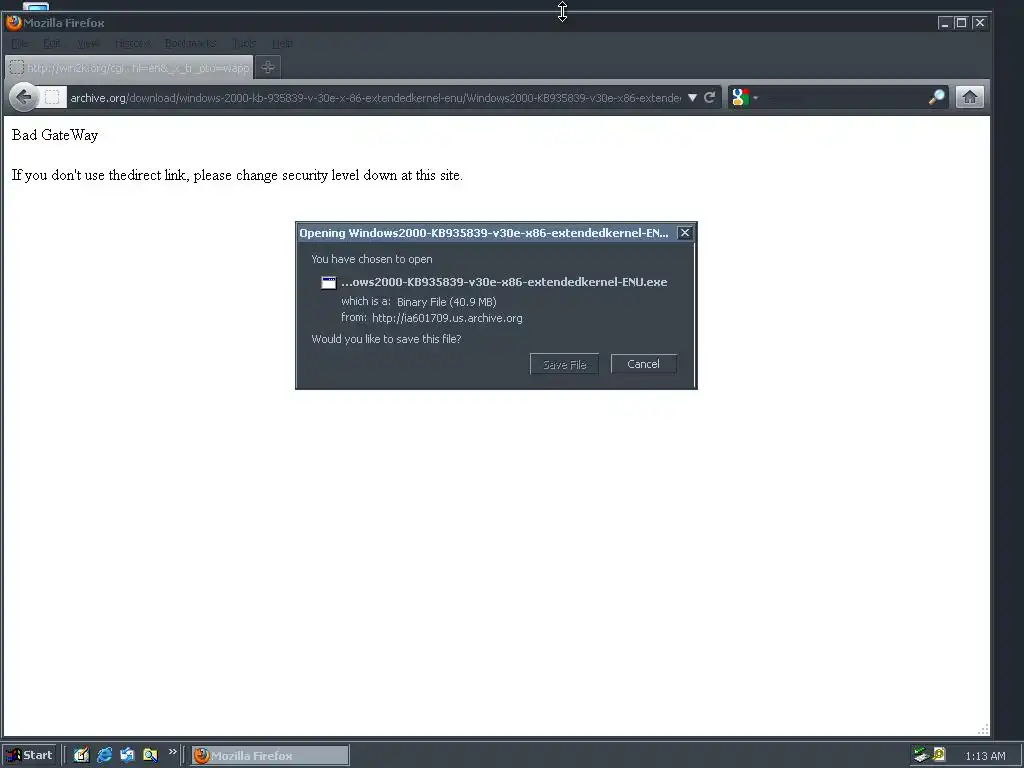Maximize the Firefox window
This screenshot has width=1024, height=768.
[x=961, y=23]
